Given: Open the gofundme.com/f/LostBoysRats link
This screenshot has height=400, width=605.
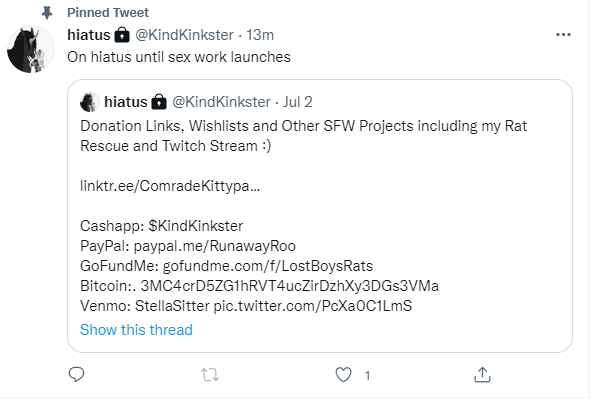Looking at the screenshot, I should coord(268,266).
